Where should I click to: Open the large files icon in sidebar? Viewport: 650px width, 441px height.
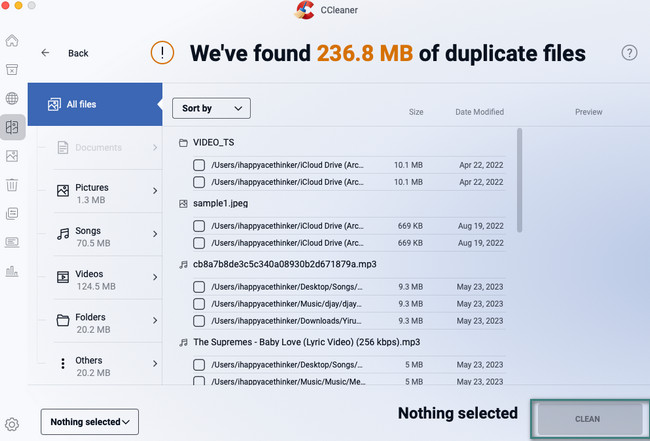(x=12, y=213)
